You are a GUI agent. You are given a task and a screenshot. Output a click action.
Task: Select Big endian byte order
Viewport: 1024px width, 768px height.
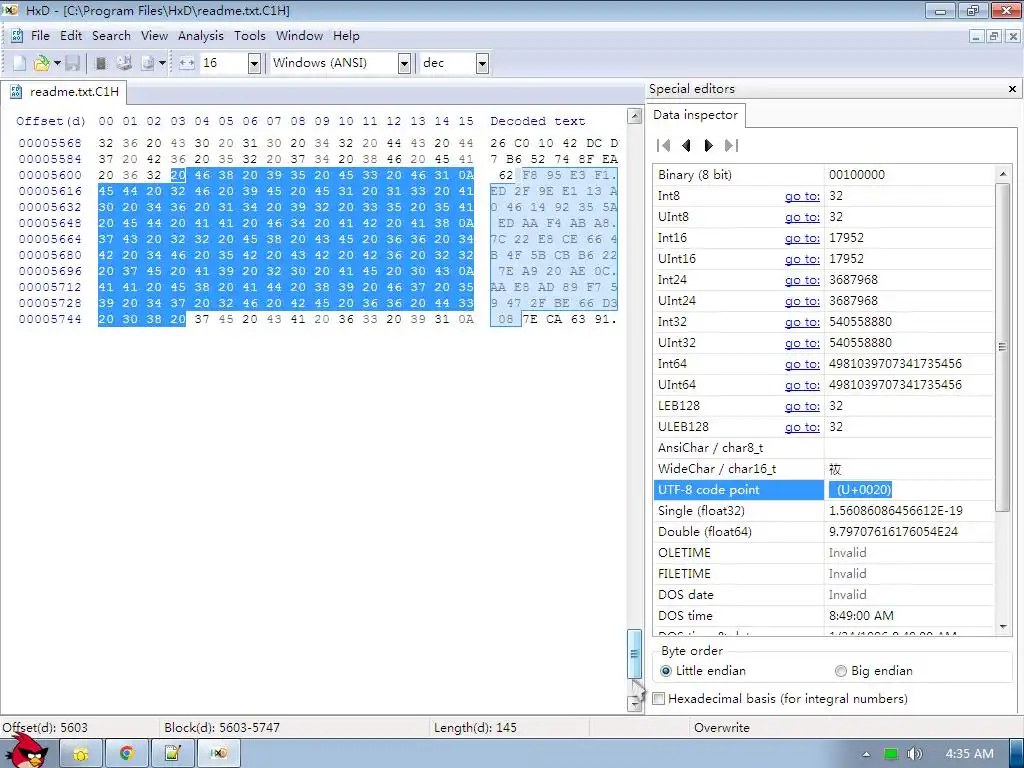click(x=874, y=671)
